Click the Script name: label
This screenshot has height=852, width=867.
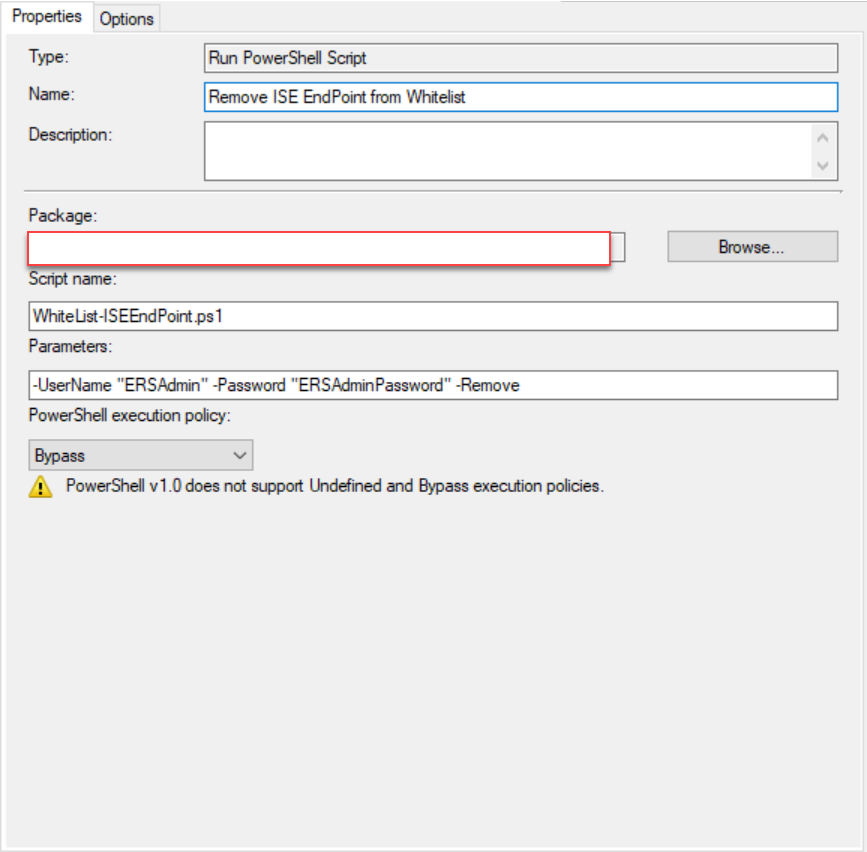pos(72,279)
